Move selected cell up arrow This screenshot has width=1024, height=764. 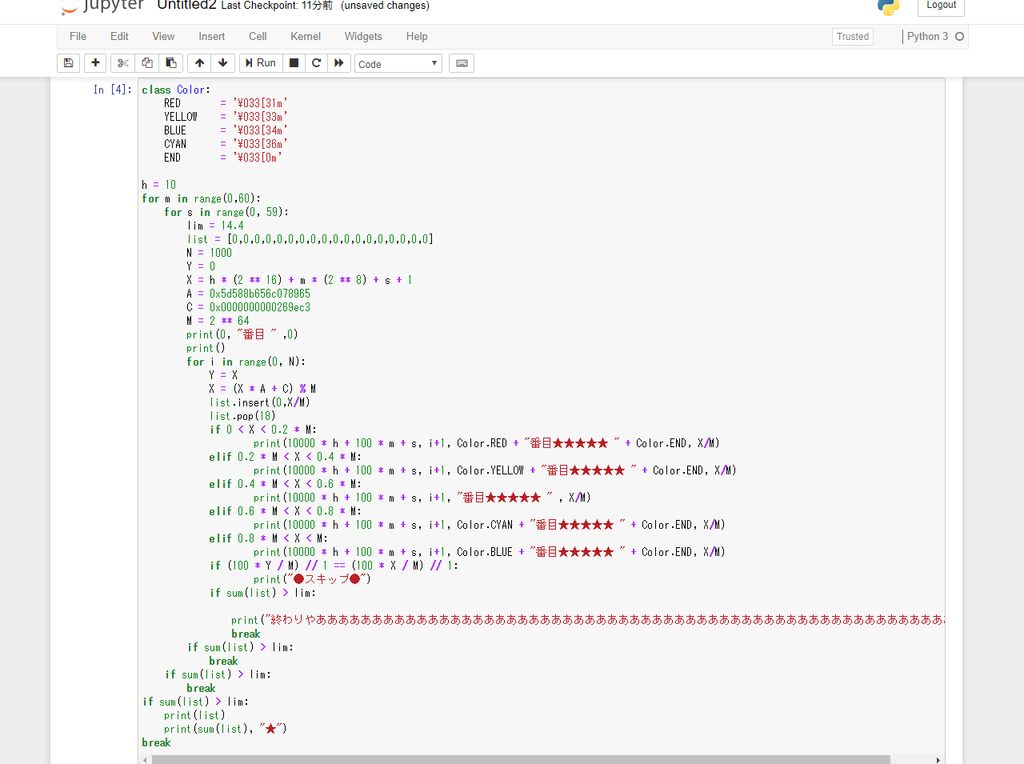[x=199, y=63]
